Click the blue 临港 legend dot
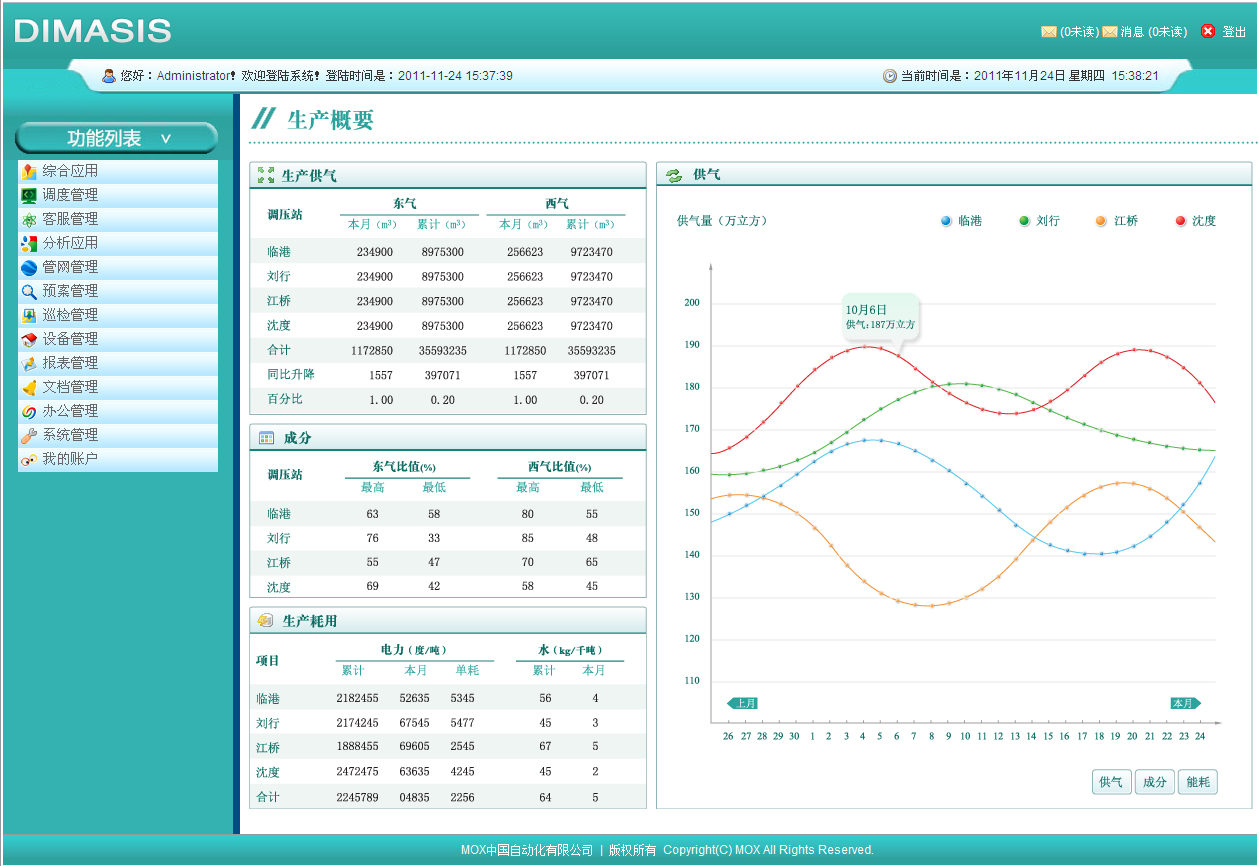 click(946, 221)
